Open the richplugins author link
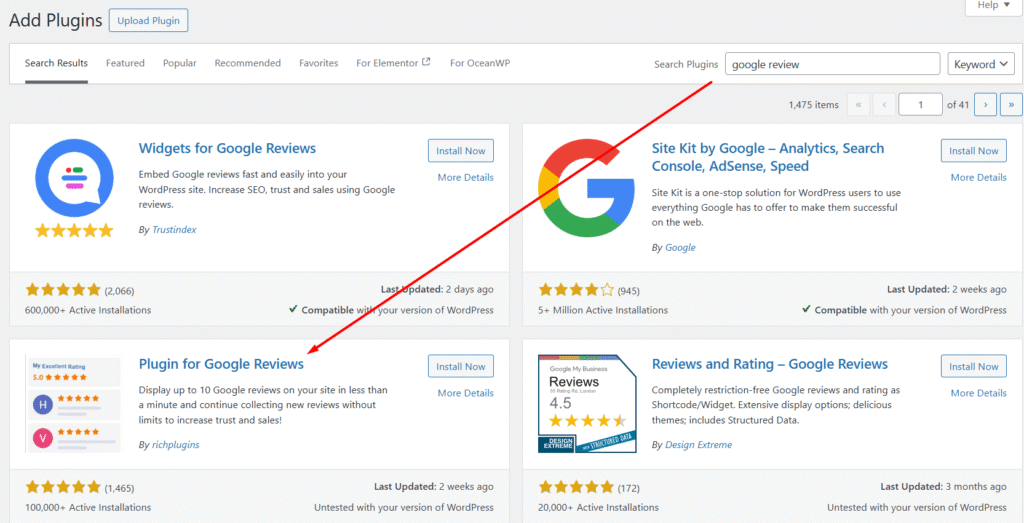 [175, 445]
